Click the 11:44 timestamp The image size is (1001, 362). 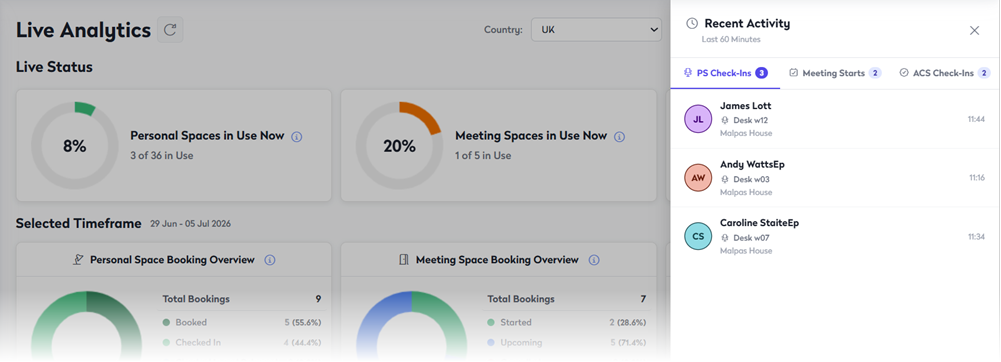976,119
